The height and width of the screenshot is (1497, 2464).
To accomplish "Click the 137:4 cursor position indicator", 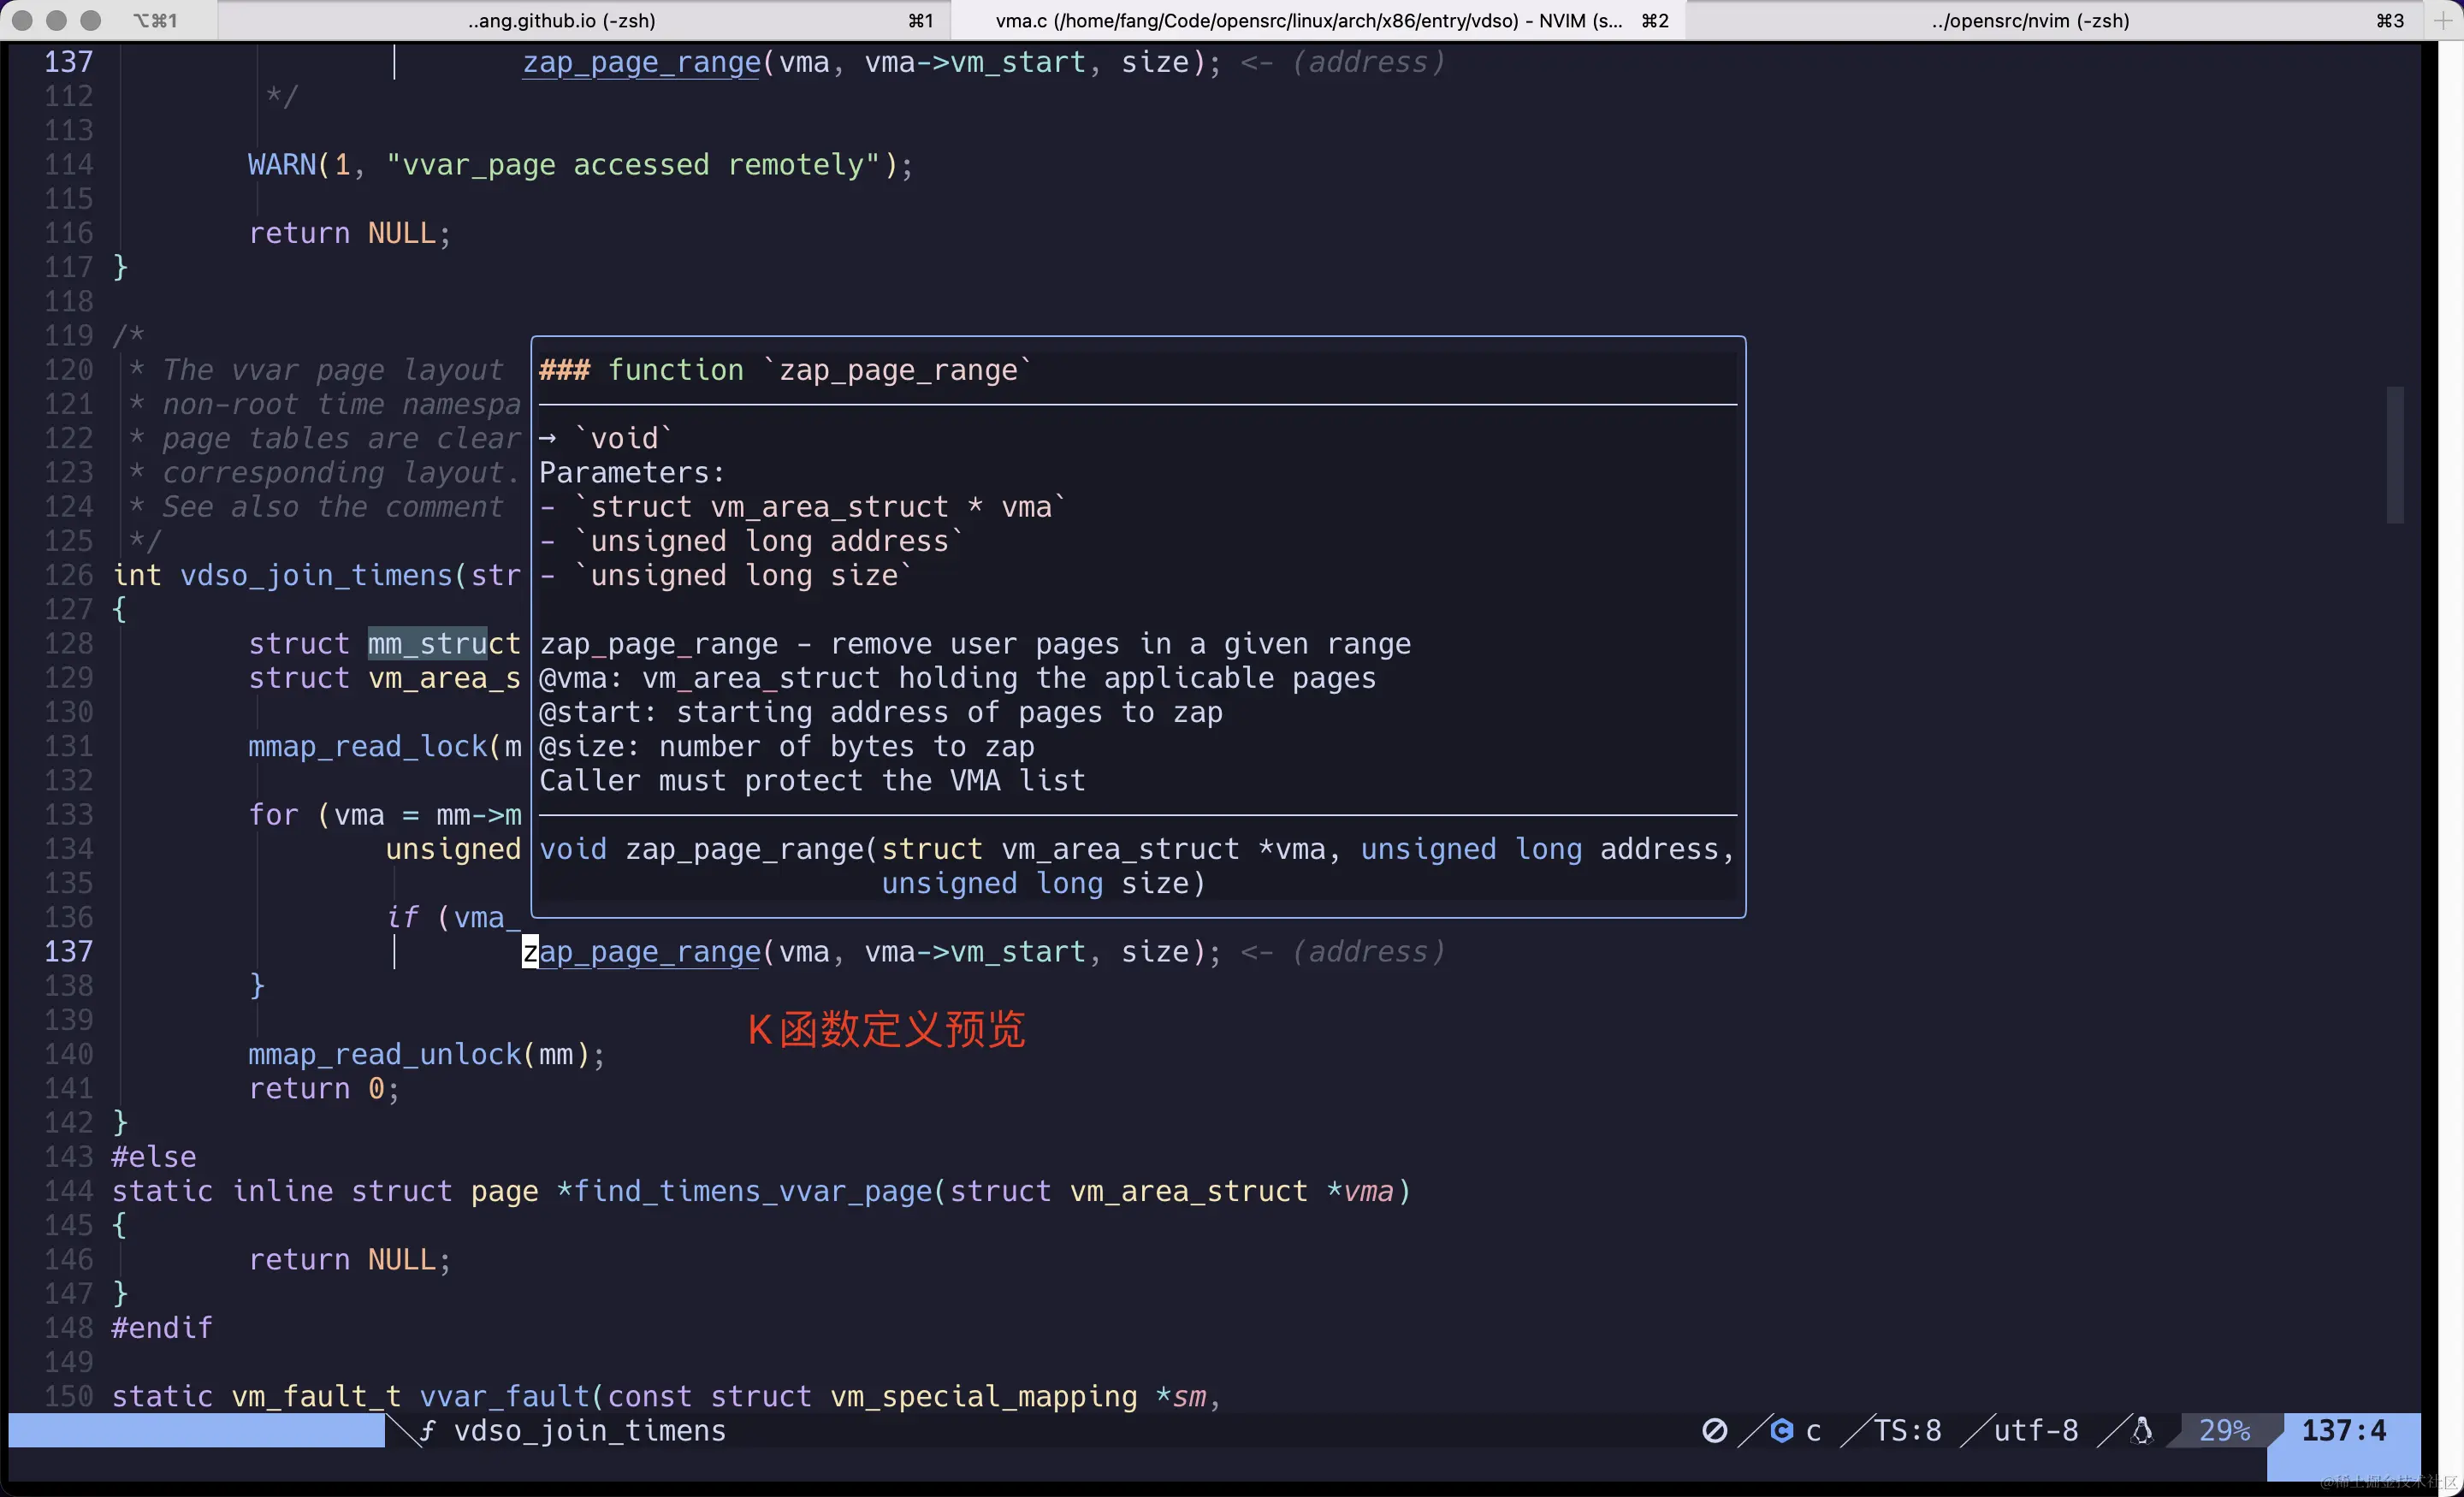I will click(x=2344, y=1431).
